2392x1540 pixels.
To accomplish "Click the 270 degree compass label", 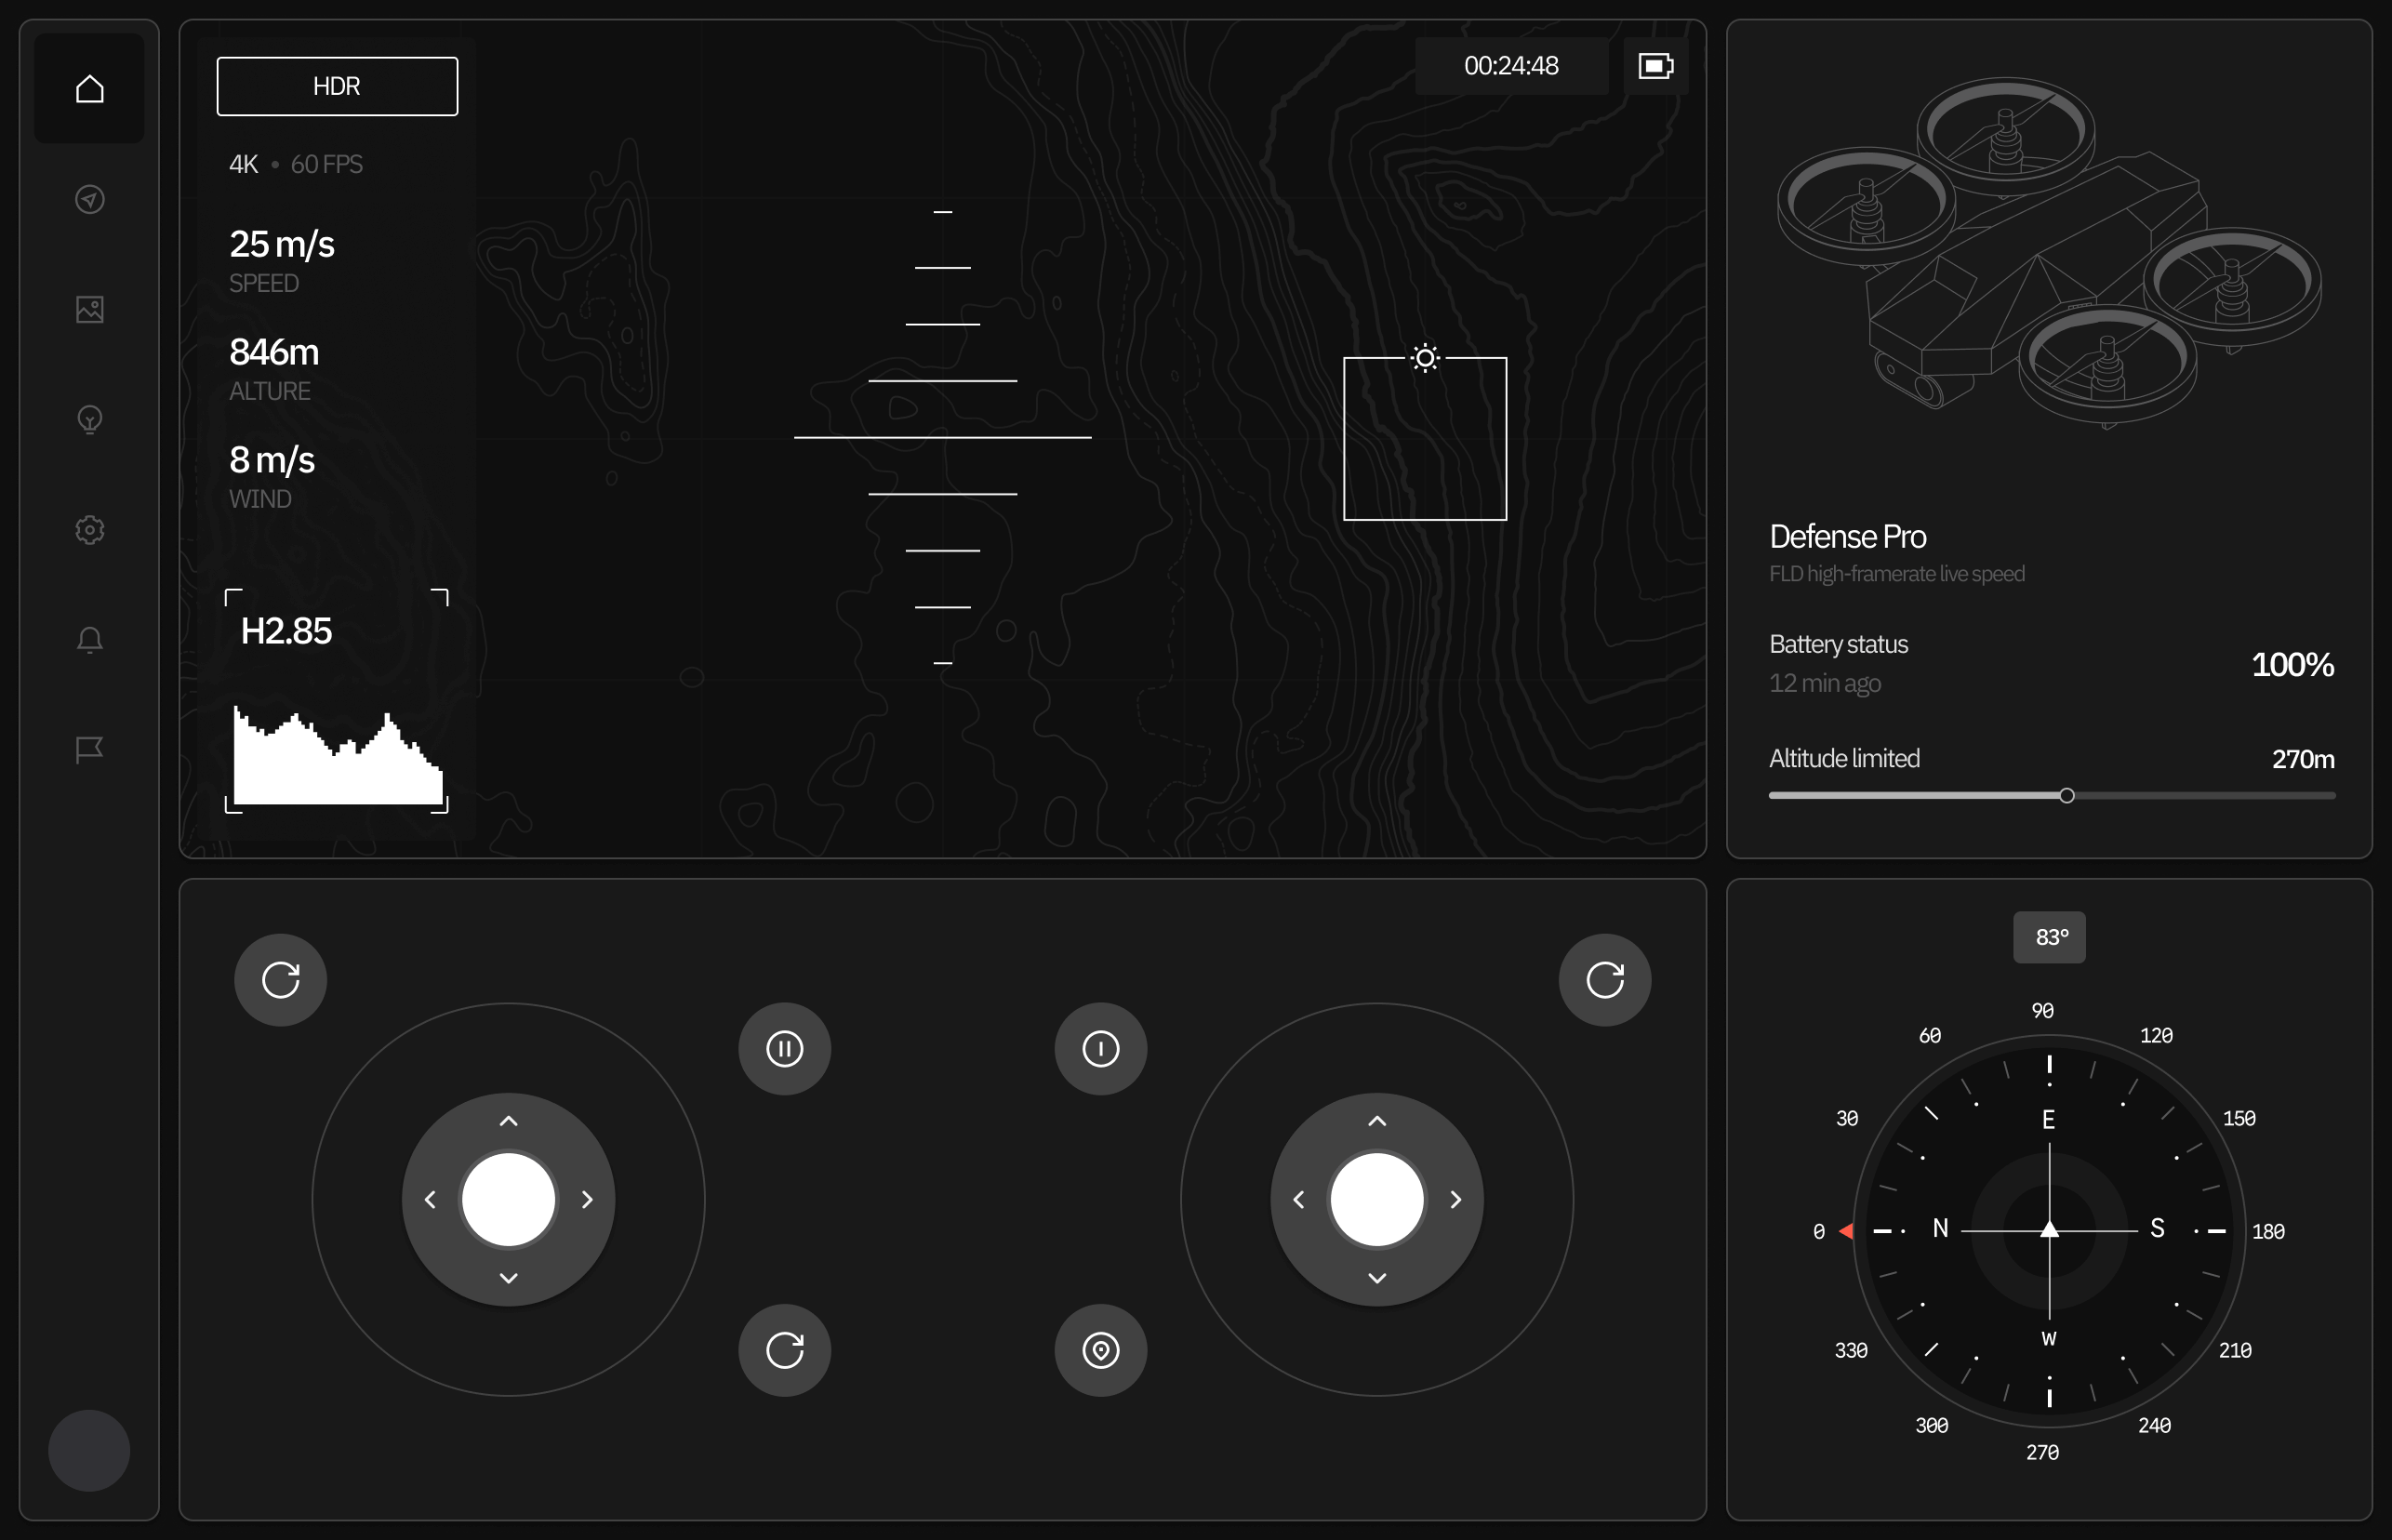I will pos(2042,1452).
